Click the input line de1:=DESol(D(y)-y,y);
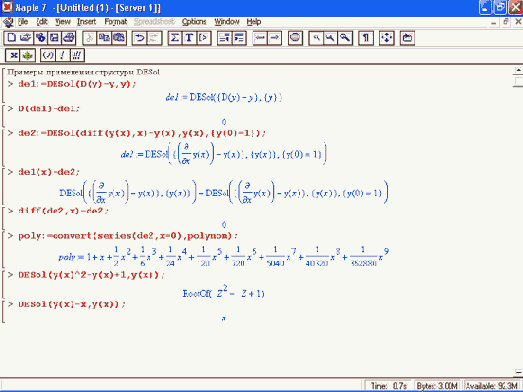Image resolution: width=523 pixels, height=392 pixels. click(77, 84)
